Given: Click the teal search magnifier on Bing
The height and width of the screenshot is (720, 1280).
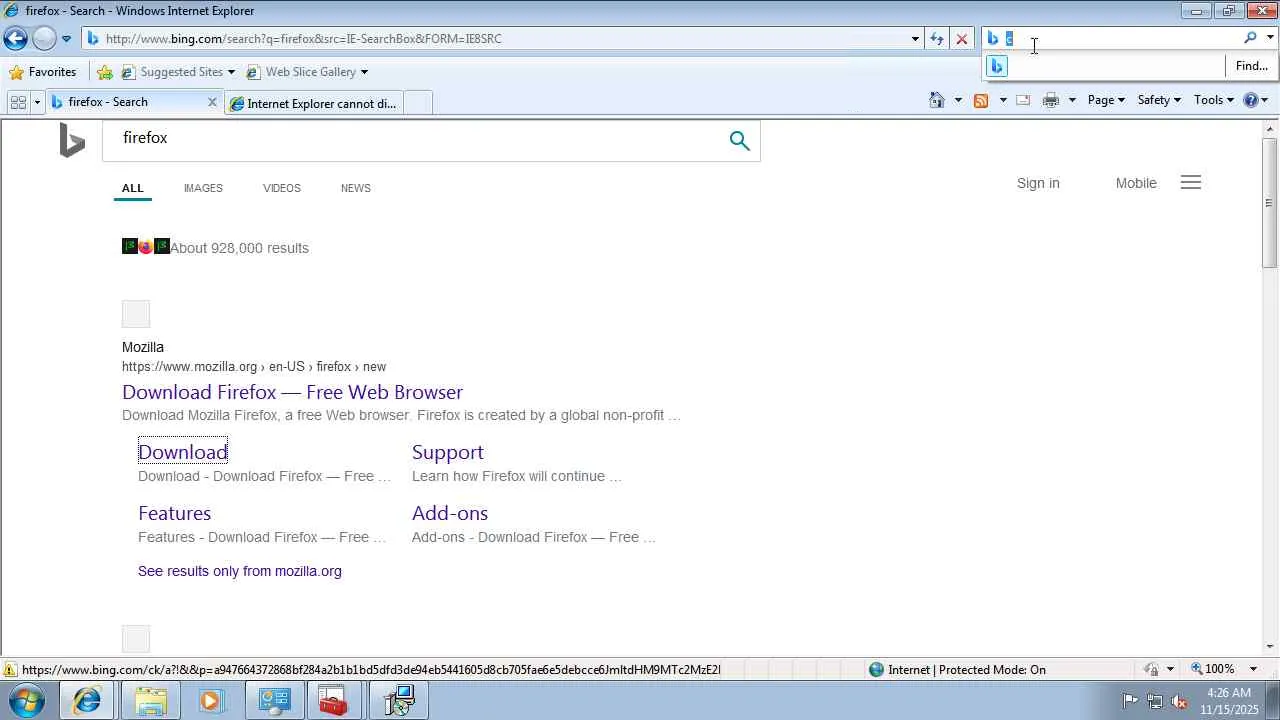Looking at the screenshot, I should click(x=740, y=141).
